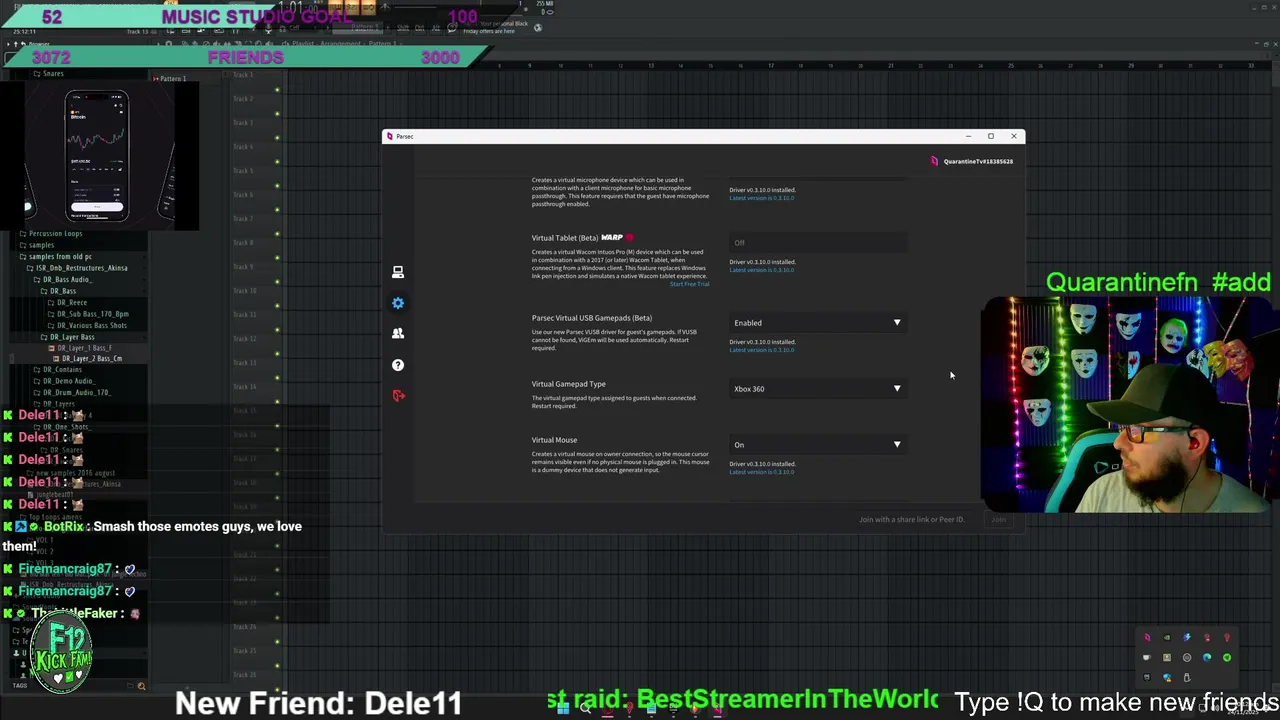Click Latest version link under USB Gamepads
Viewport: 1280px width, 720px height.
coord(762,350)
